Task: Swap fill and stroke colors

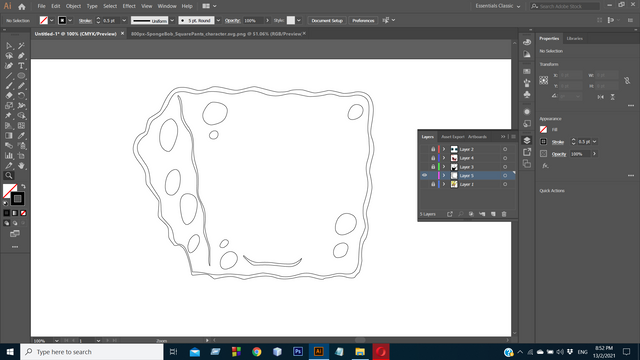Action: [x=23, y=187]
